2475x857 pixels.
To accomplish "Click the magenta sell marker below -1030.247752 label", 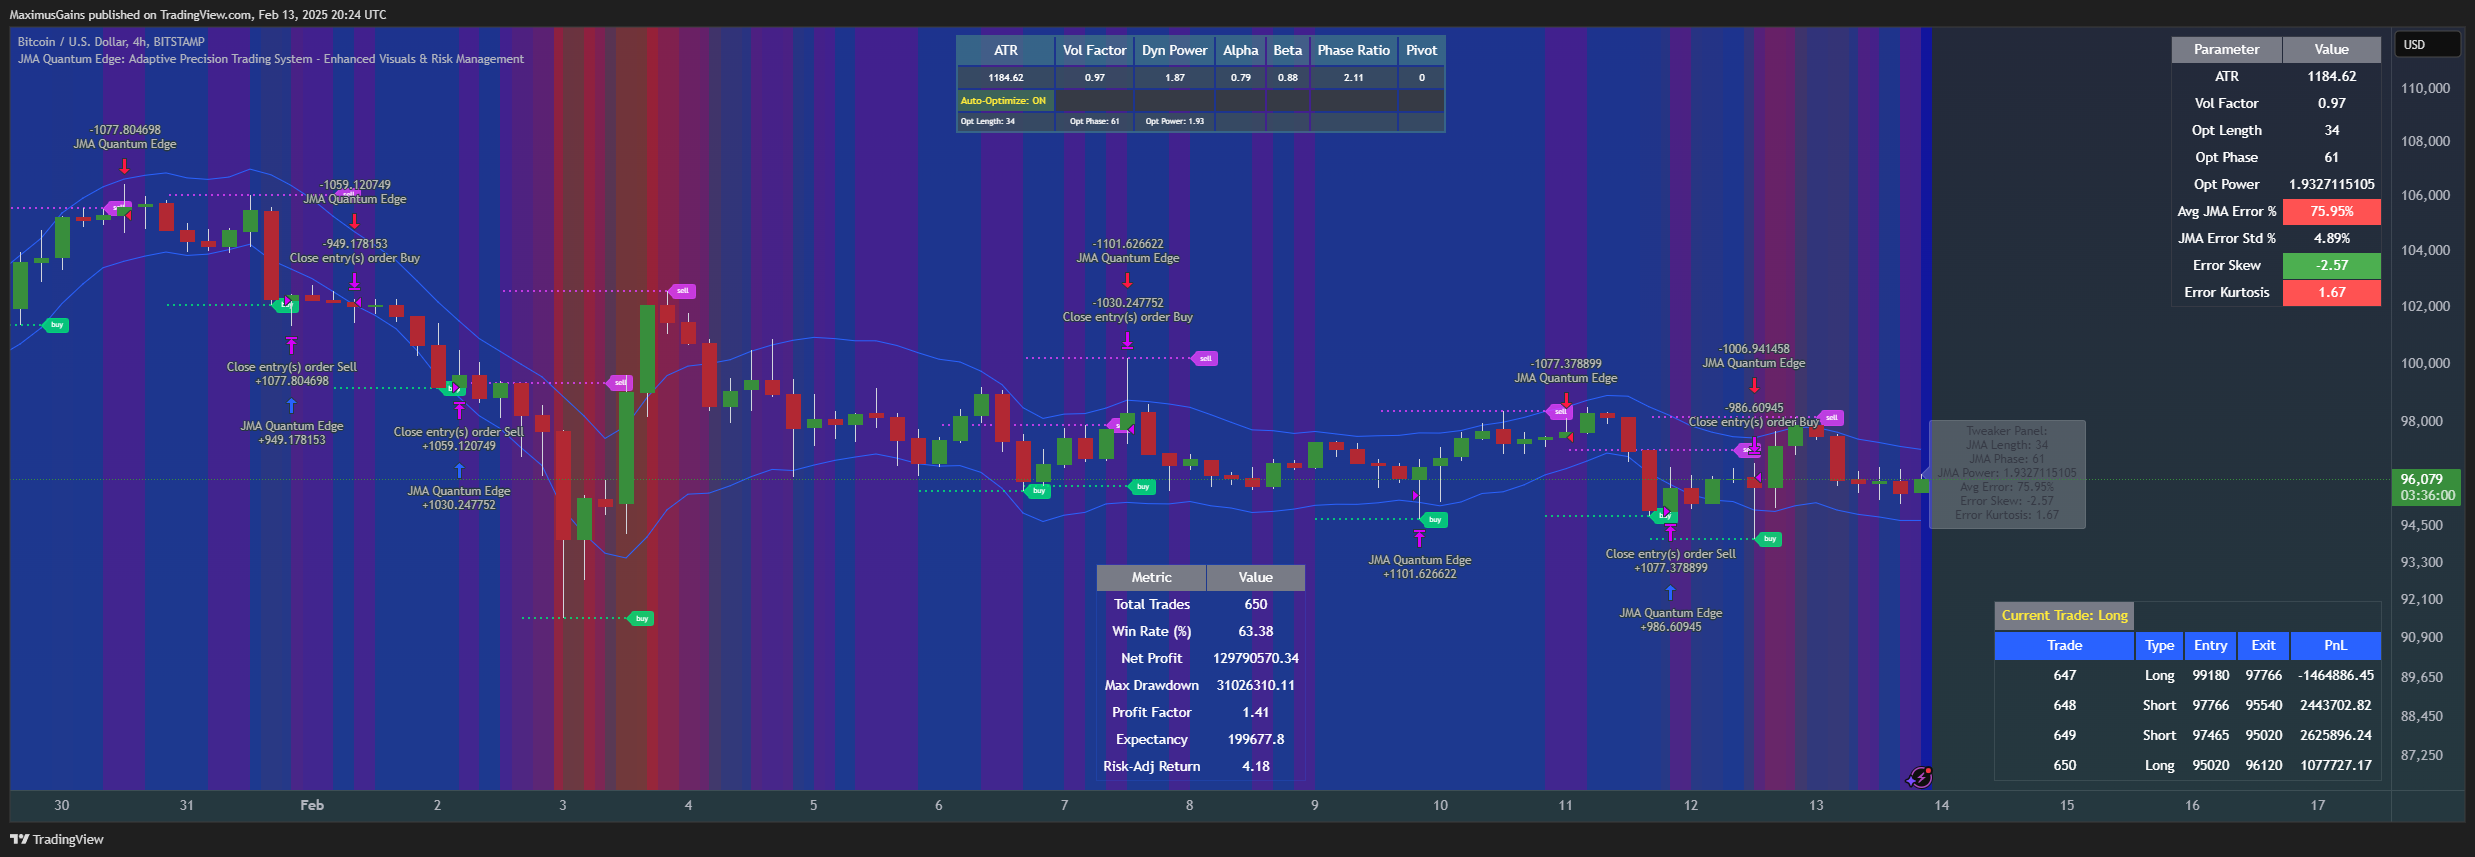I will pyautogui.click(x=1205, y=358).
